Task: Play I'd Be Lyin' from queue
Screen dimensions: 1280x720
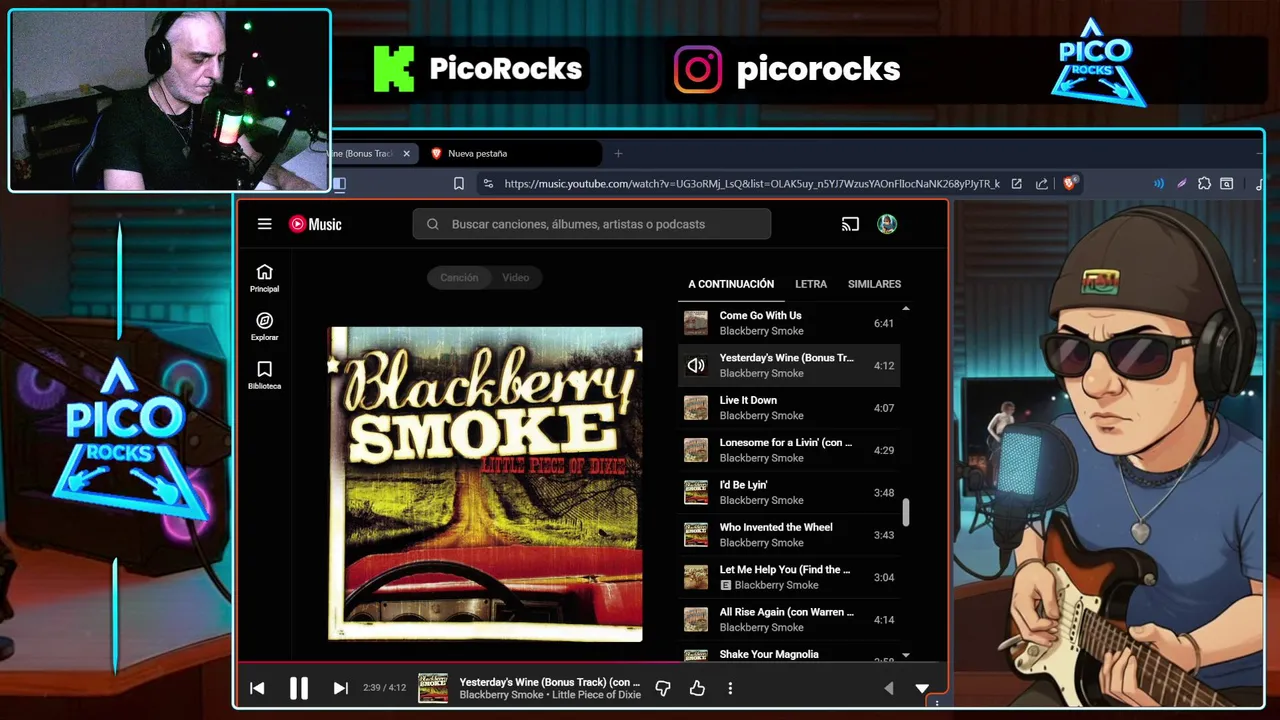Action: (x=789, y=492)
